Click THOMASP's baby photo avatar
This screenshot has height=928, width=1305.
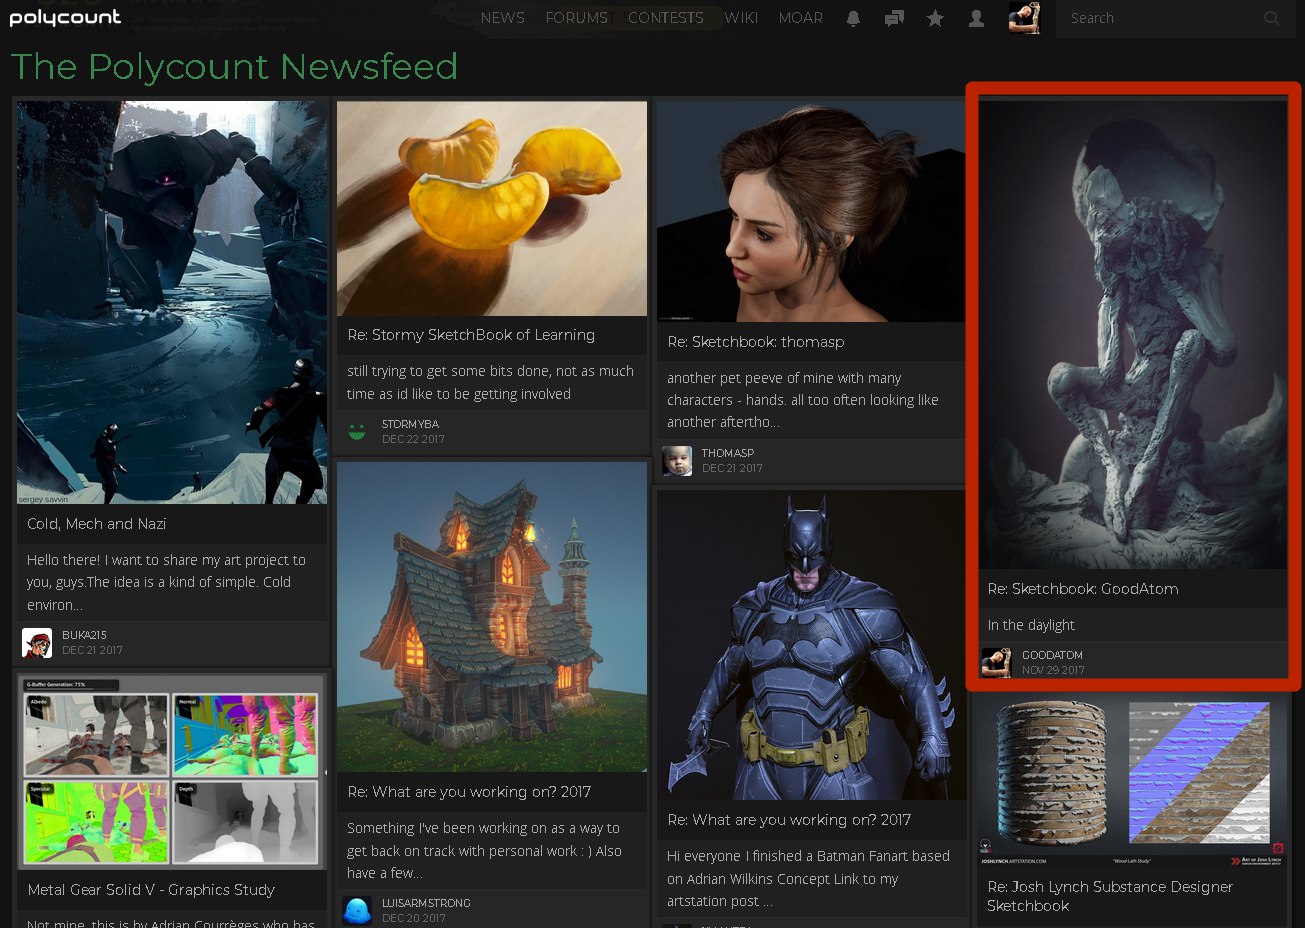click(x=677, y=461)
